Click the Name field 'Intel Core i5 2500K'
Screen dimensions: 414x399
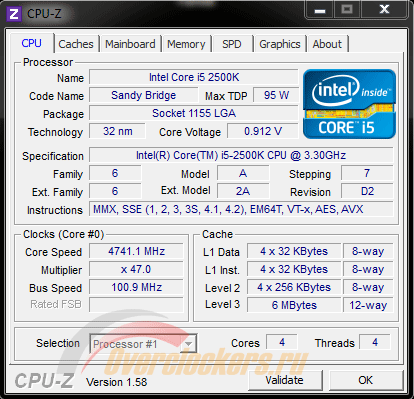pos(194,77)
